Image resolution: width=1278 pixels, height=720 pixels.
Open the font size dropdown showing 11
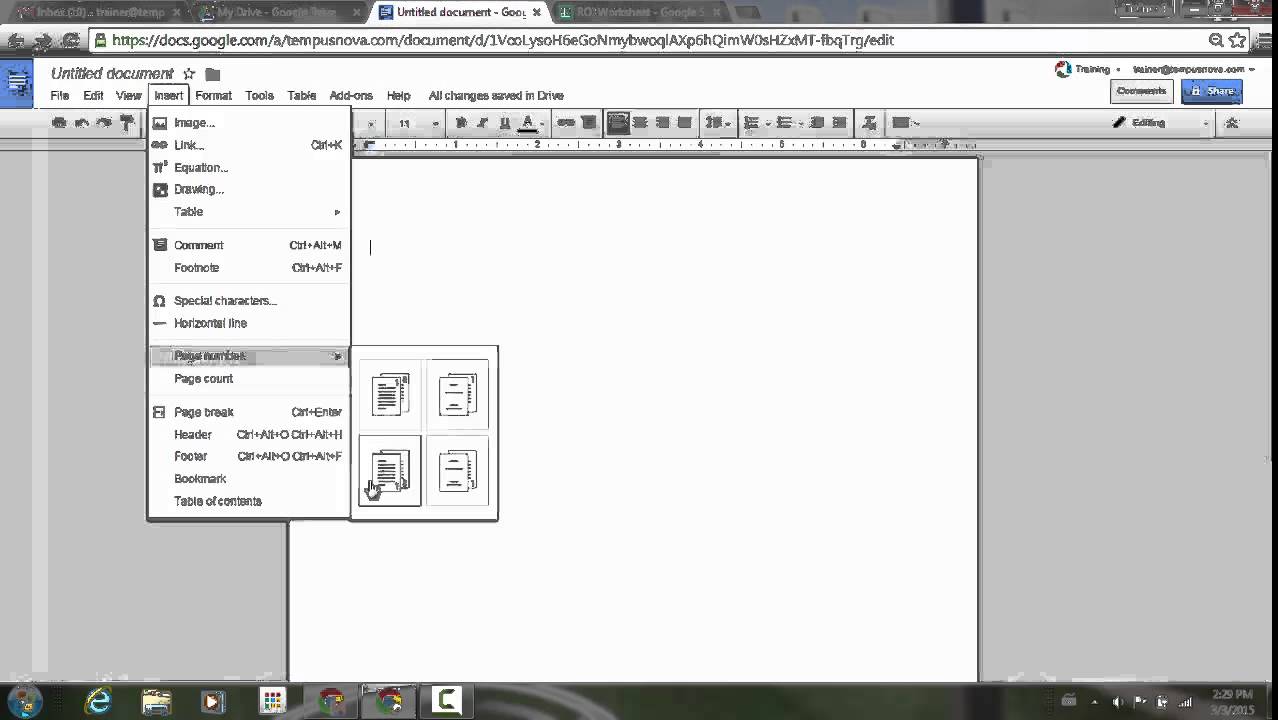[418, 123]
